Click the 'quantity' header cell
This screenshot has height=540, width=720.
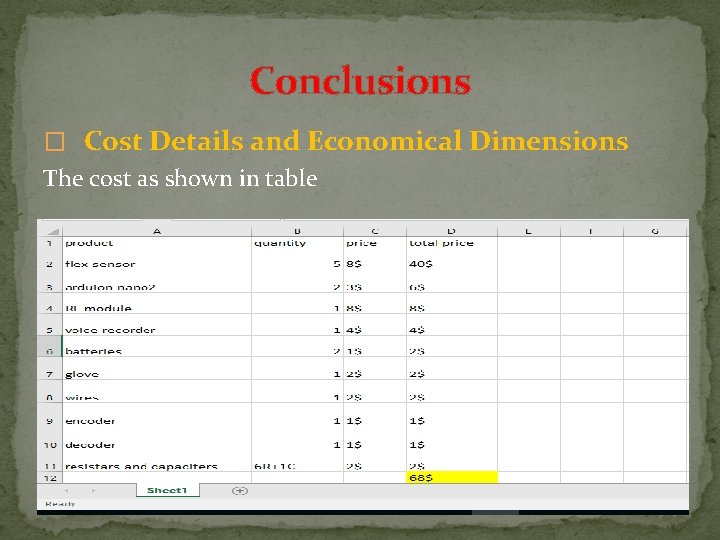297,243
